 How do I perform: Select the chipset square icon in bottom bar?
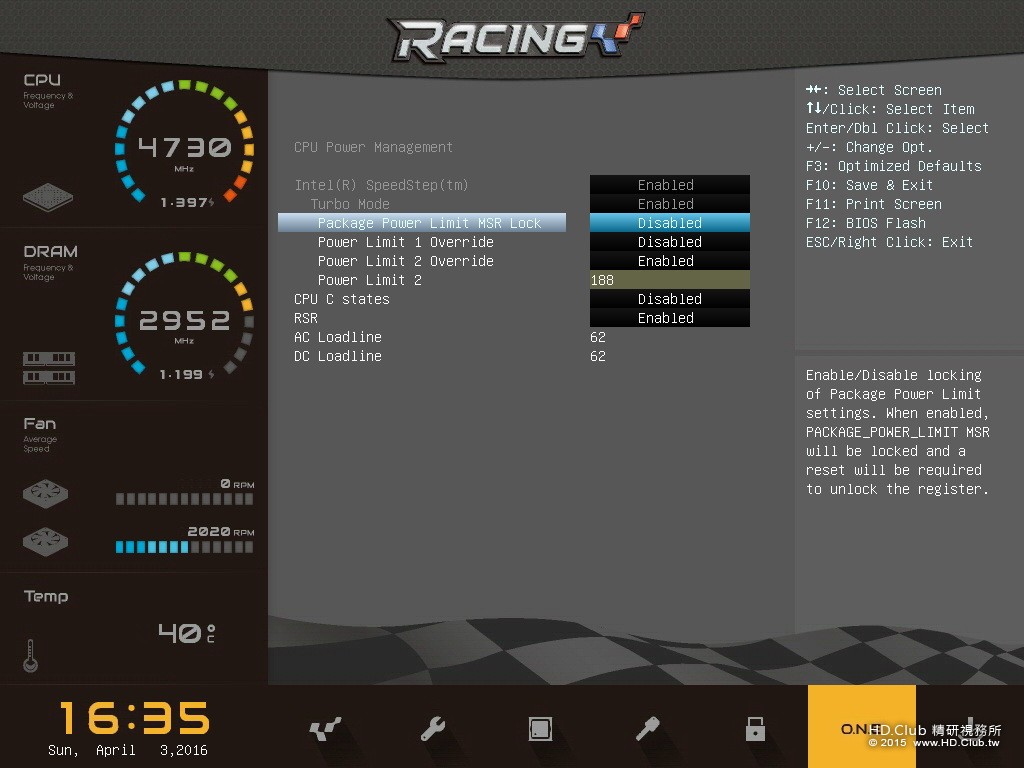(x=540, y=728)
